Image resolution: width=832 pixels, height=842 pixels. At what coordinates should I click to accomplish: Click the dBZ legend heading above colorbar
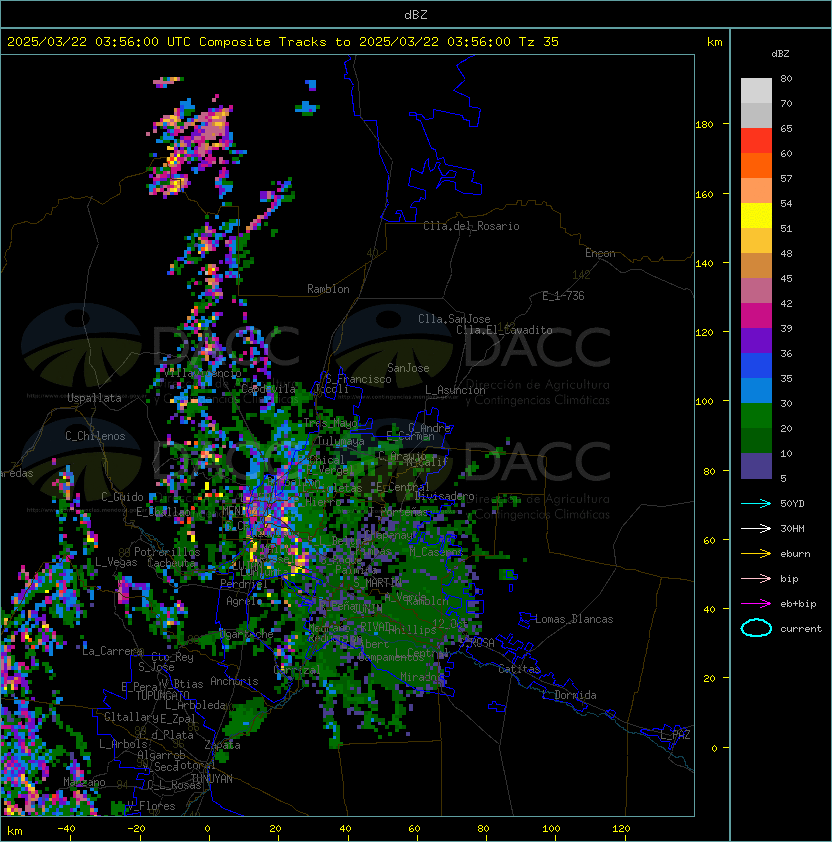point(780,54)
